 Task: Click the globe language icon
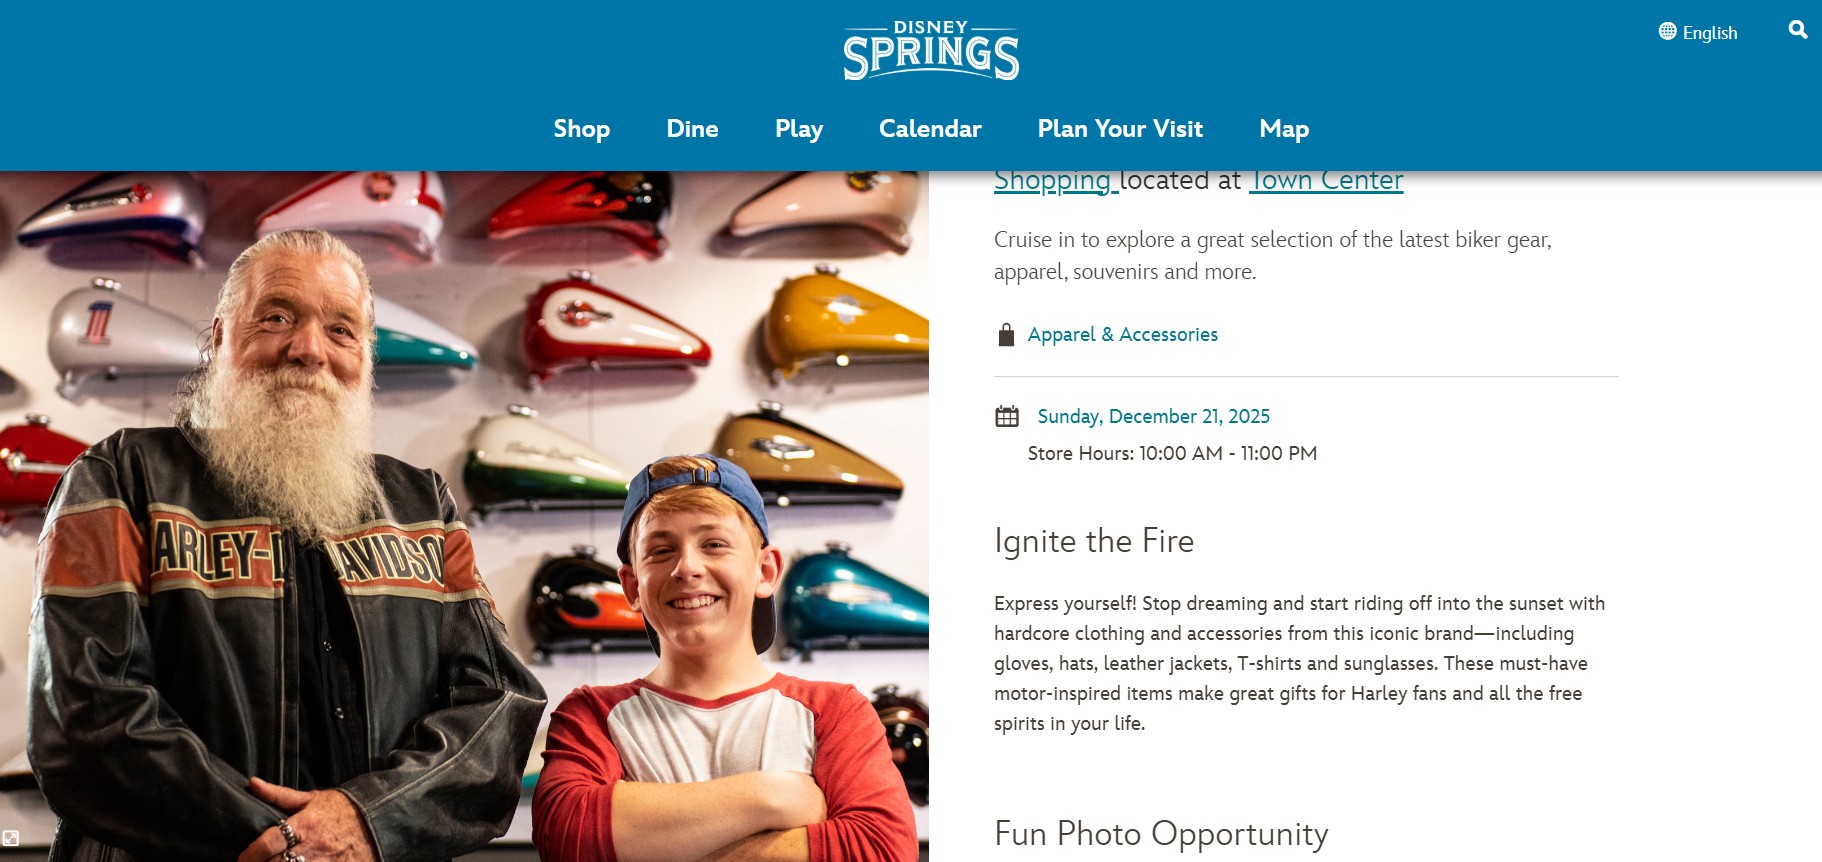(1667, 31)
